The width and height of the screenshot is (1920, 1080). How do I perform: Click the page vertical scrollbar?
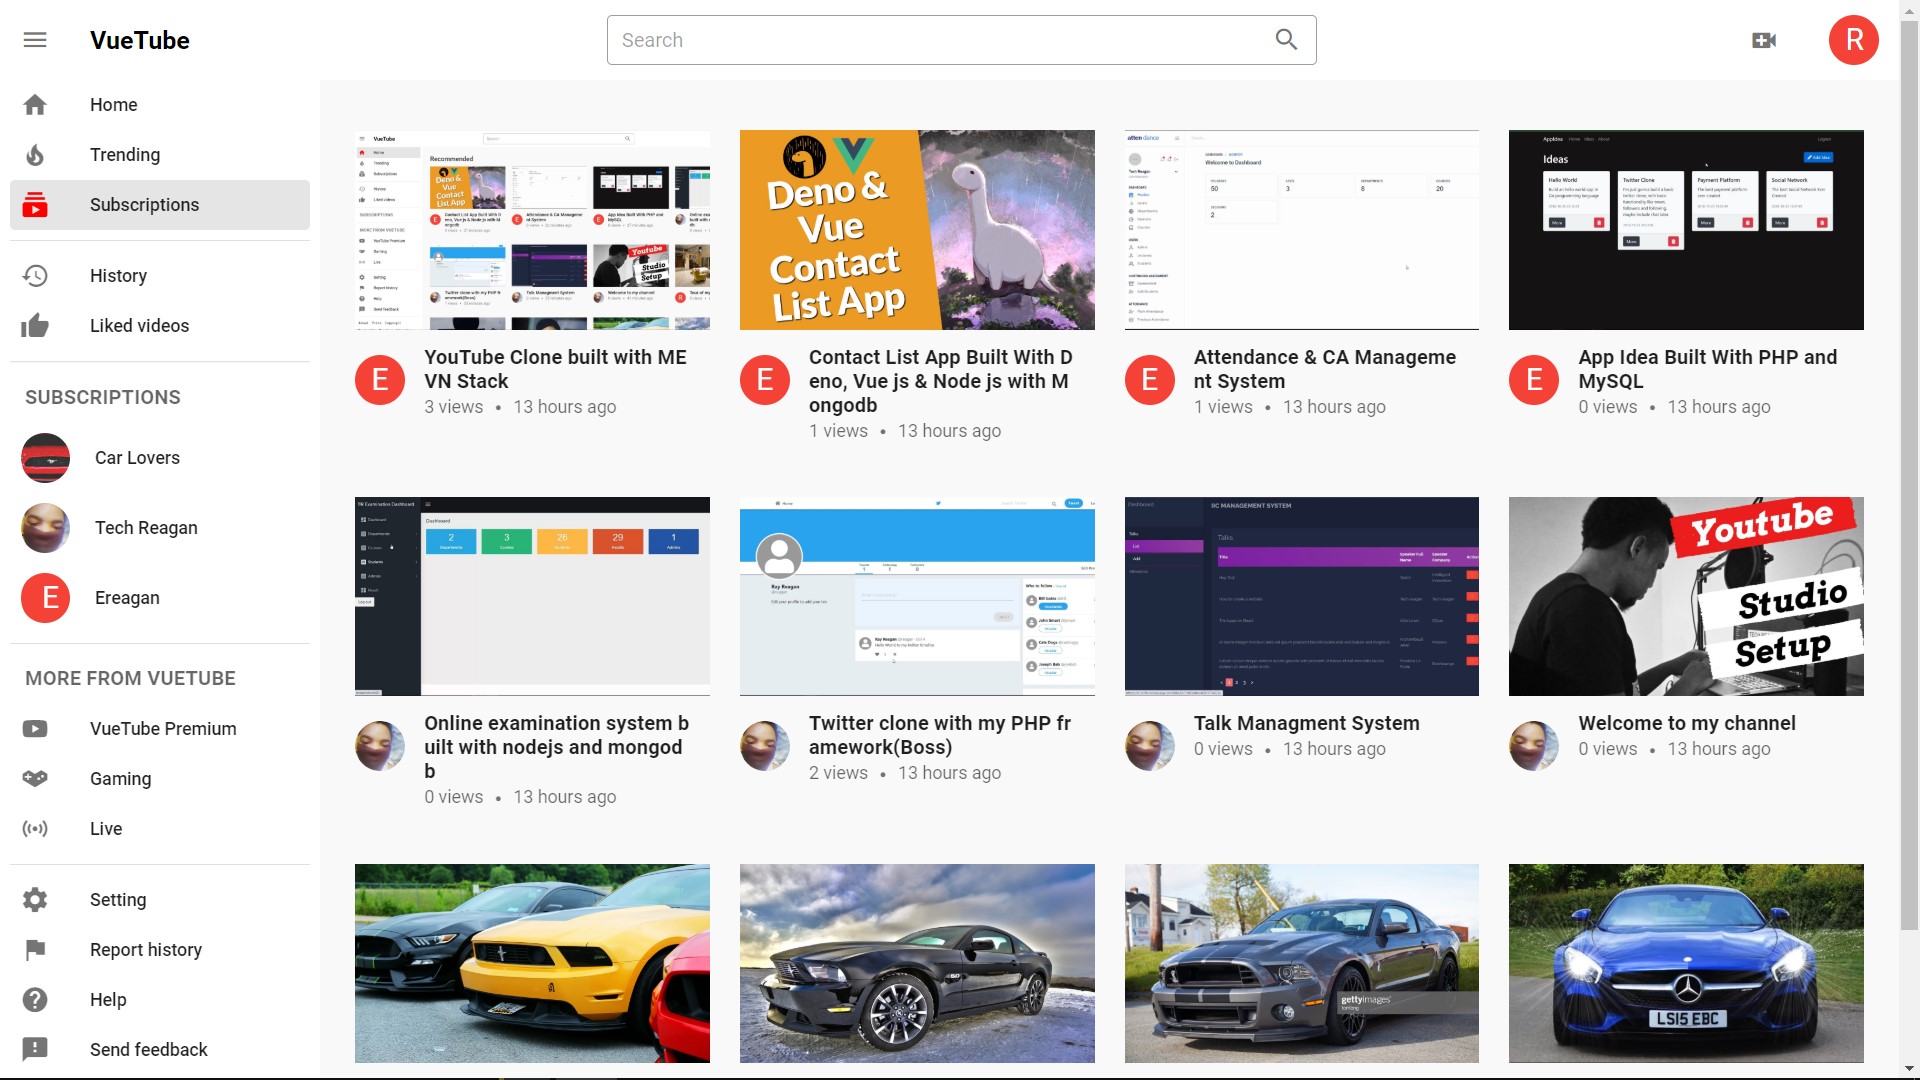(x=1909, y=500)
